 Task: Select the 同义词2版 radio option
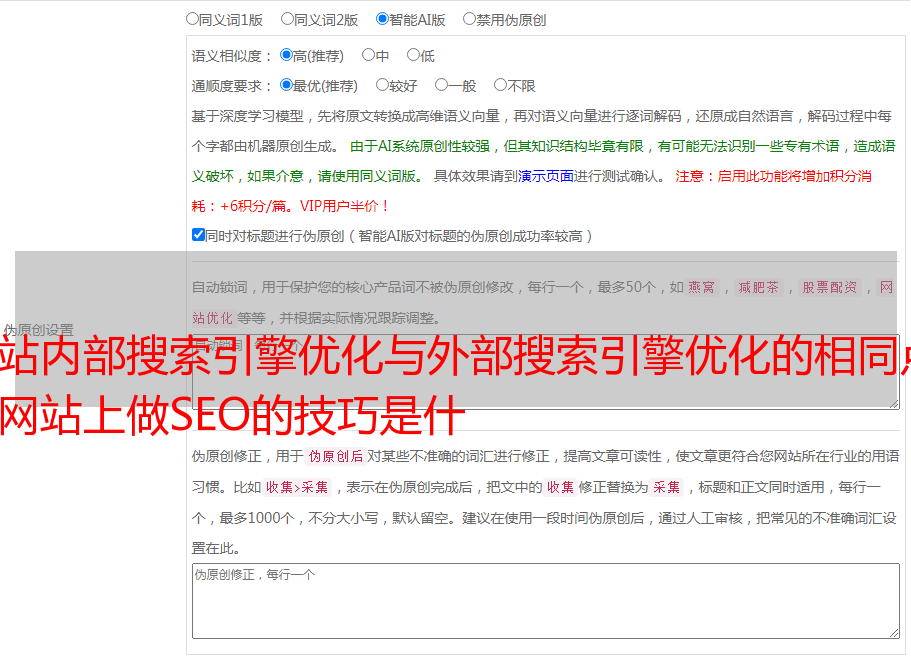coord(288,19)
